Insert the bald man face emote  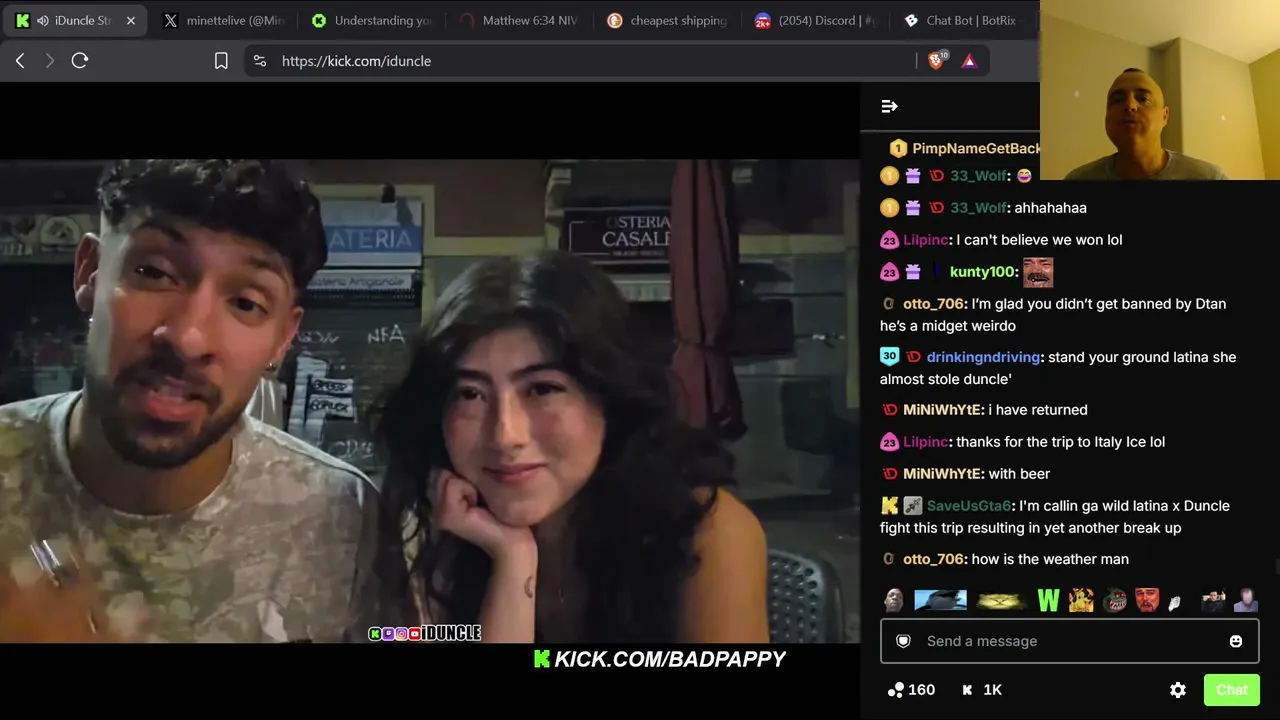pos(893,600)
